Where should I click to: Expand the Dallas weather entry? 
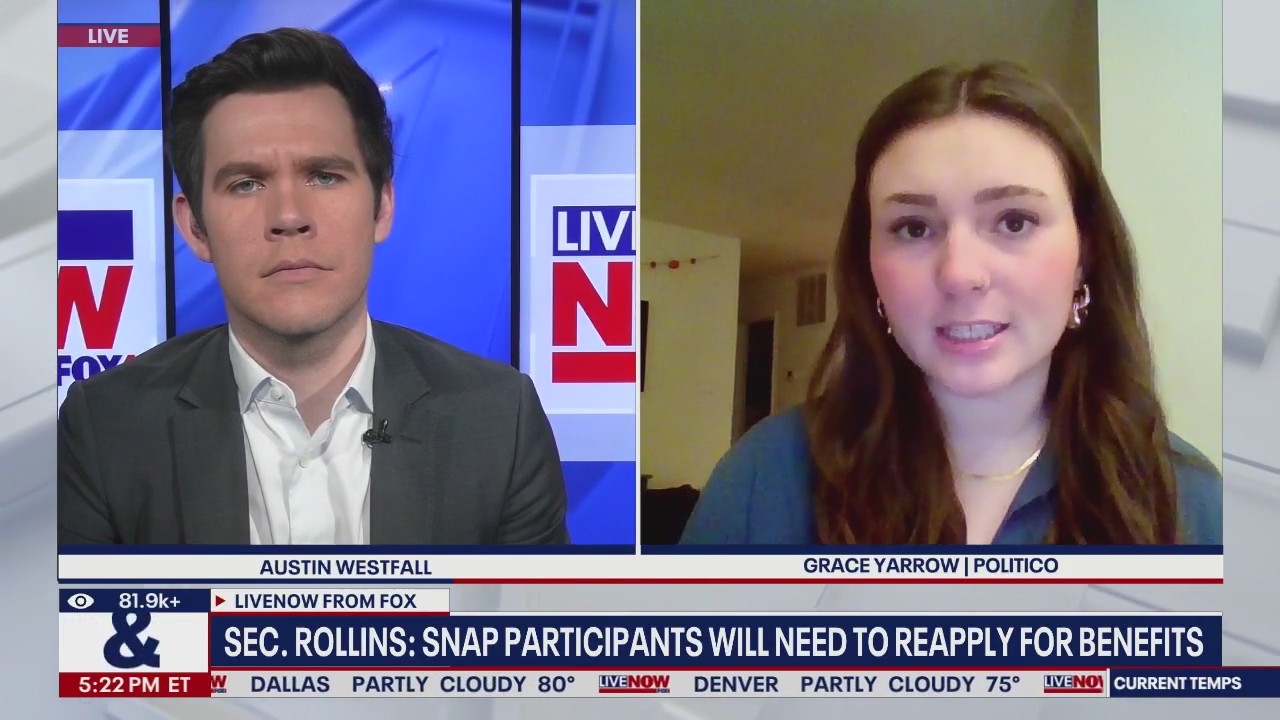[x=292, y=684]
